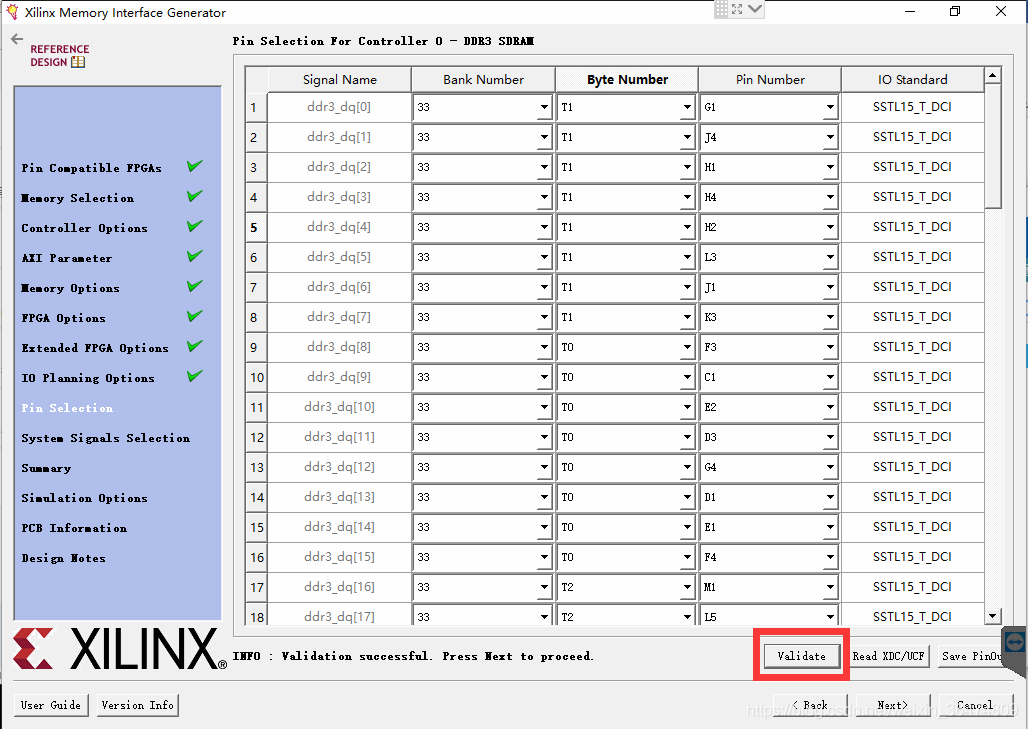The width and height of the screenshot is (1028, 729).
Task: Click IO Standard cell for ddr3_dq[6]
Action: click(x=912, y=286)
